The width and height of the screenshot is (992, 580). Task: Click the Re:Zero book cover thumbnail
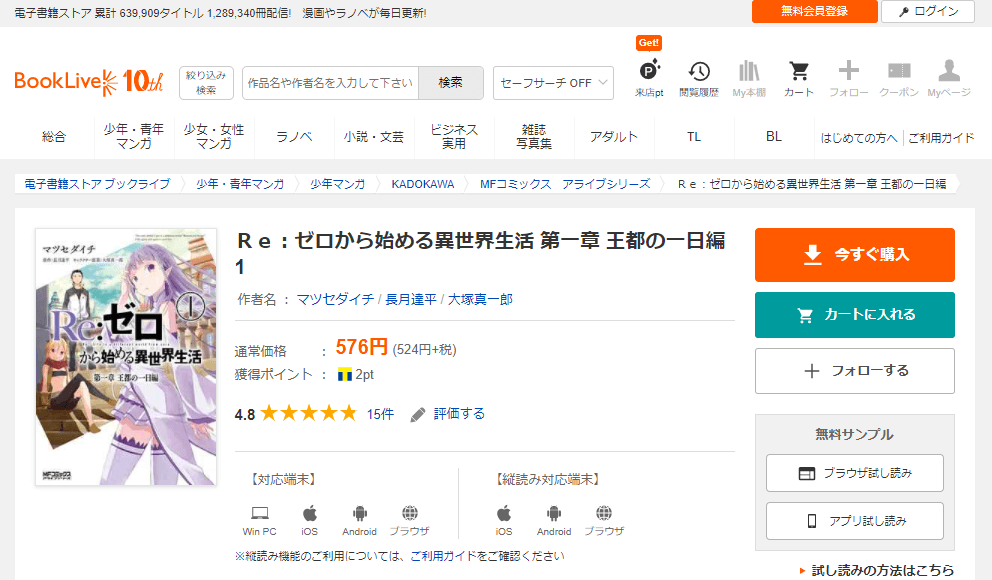[x=126, y=357]
